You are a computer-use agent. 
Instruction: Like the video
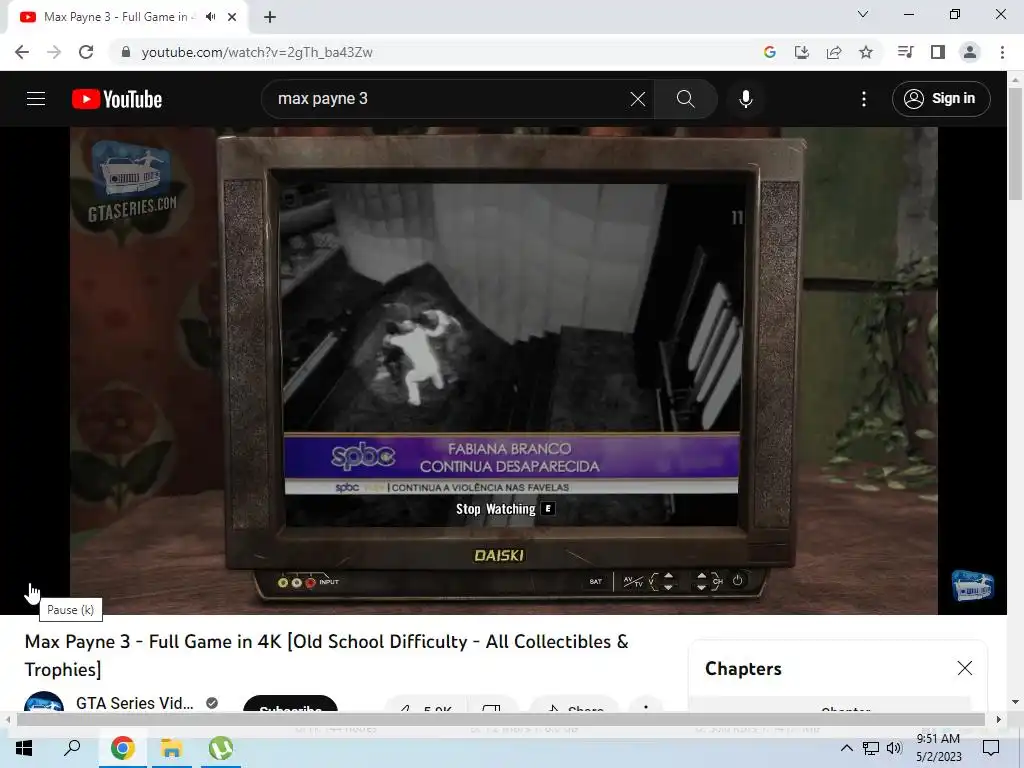click(425, 705)
